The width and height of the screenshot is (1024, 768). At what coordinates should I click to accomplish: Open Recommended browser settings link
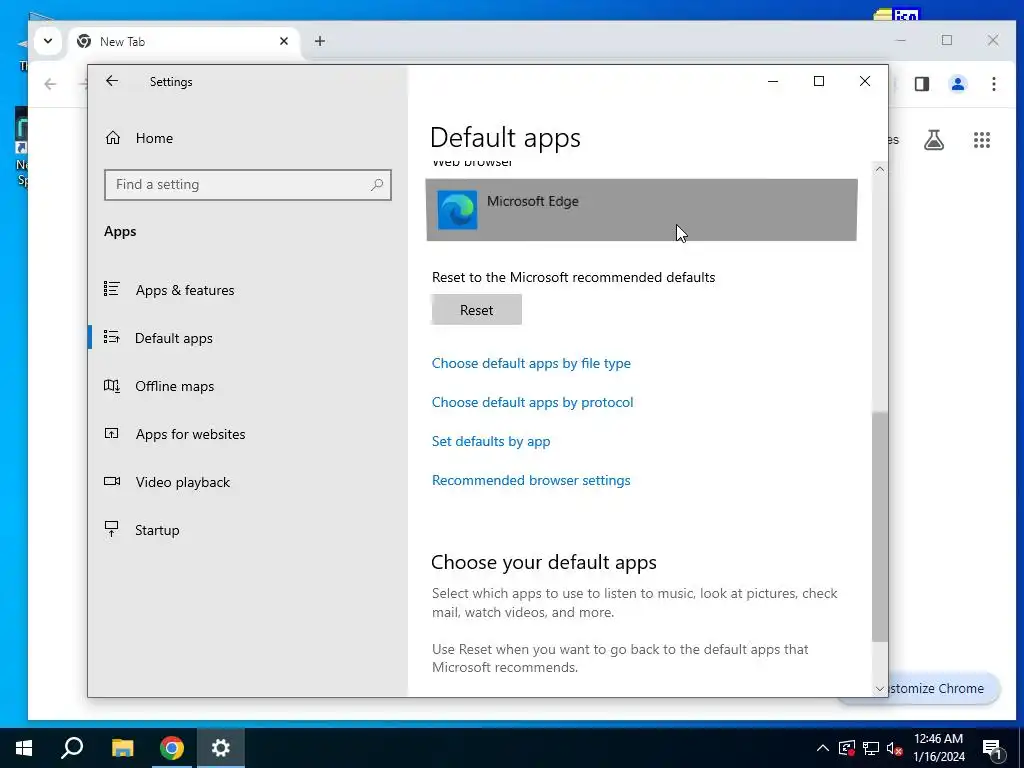click(x=531, y=481)
